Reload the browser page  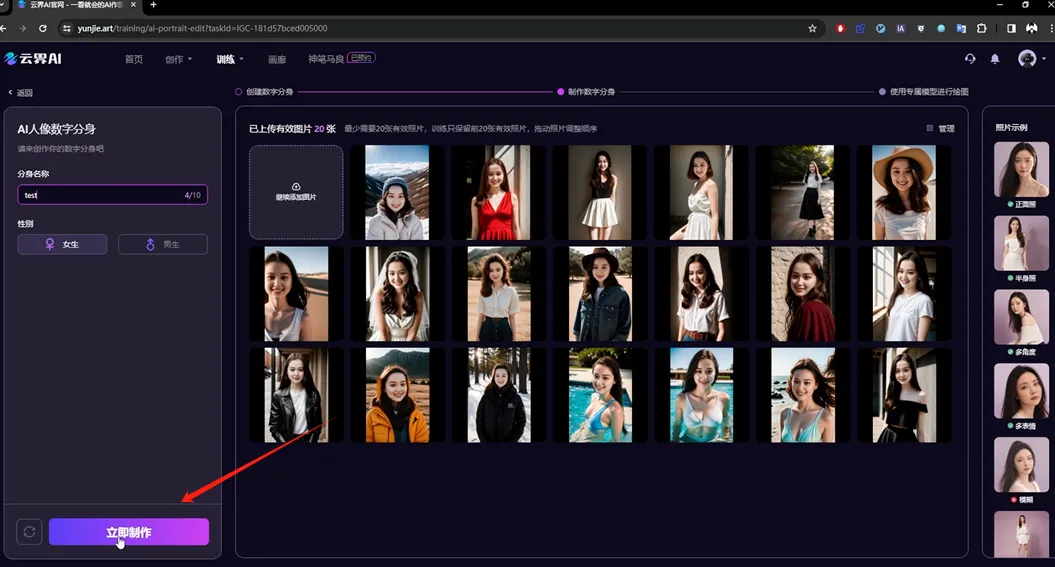42,28
